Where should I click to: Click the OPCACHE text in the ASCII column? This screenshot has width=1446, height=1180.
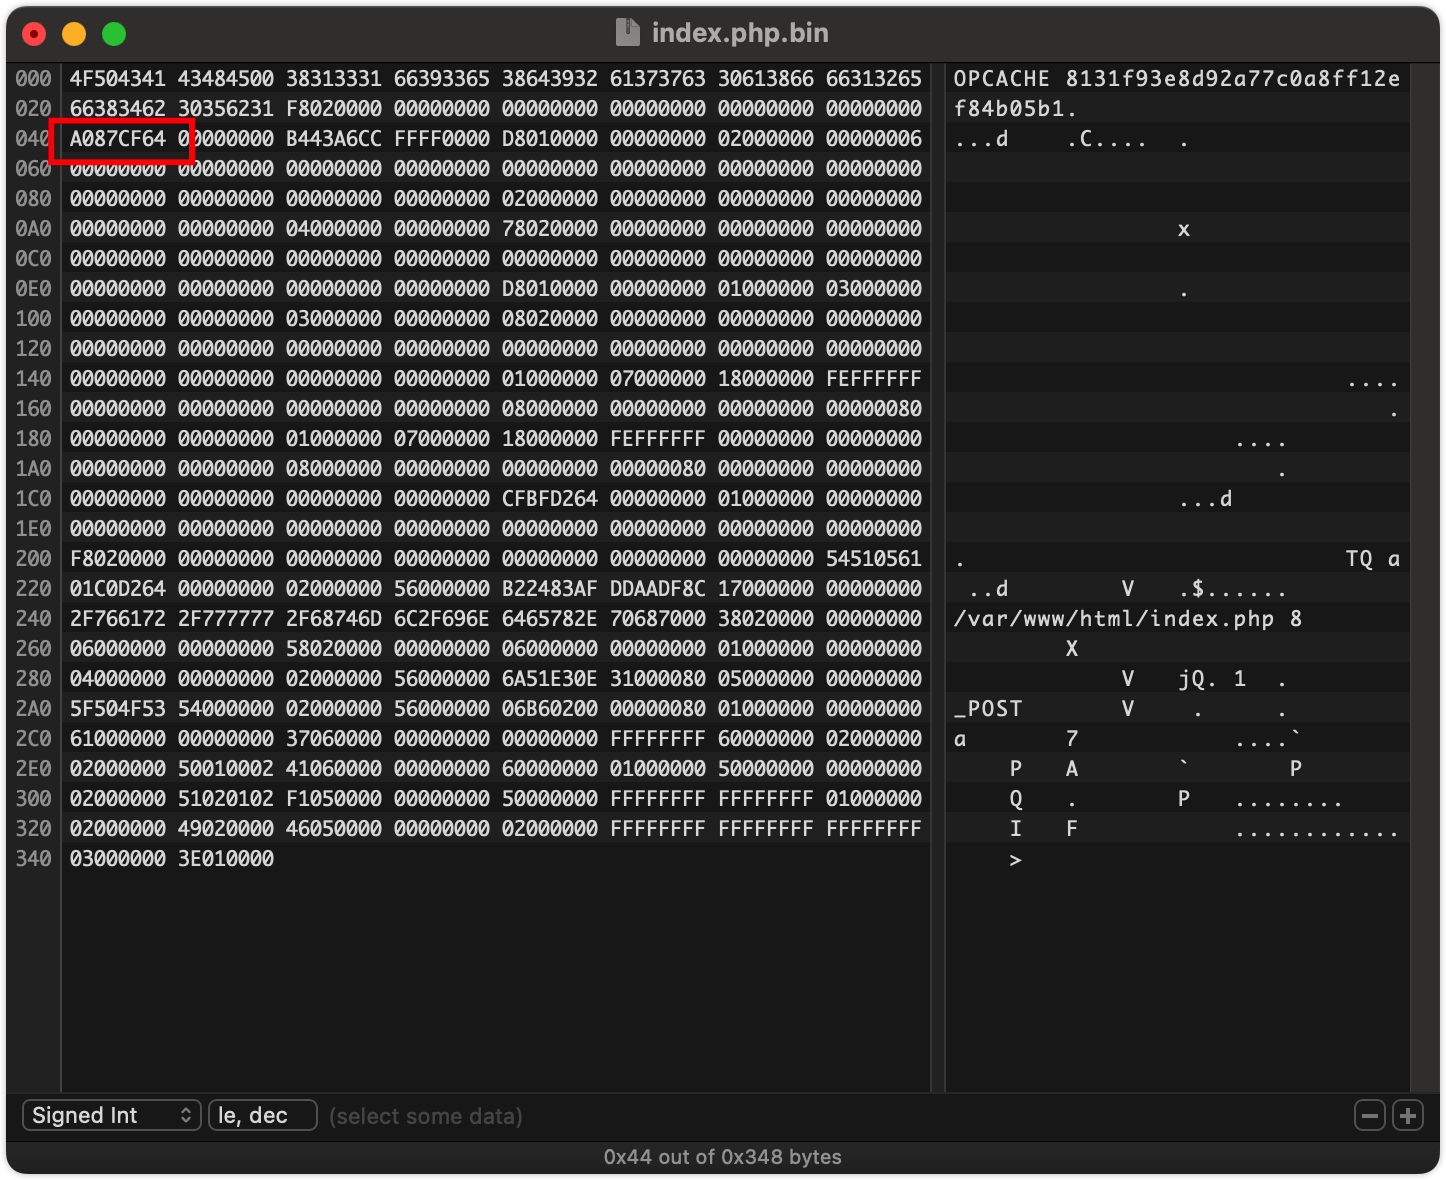click(1001, 79)
